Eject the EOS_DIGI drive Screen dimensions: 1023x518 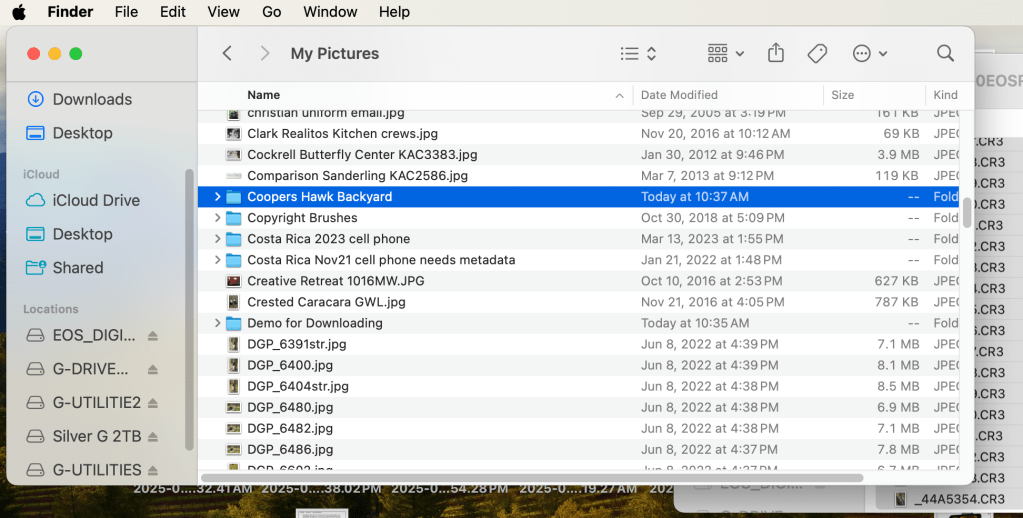pyautogui.click(x=153, y=336)
